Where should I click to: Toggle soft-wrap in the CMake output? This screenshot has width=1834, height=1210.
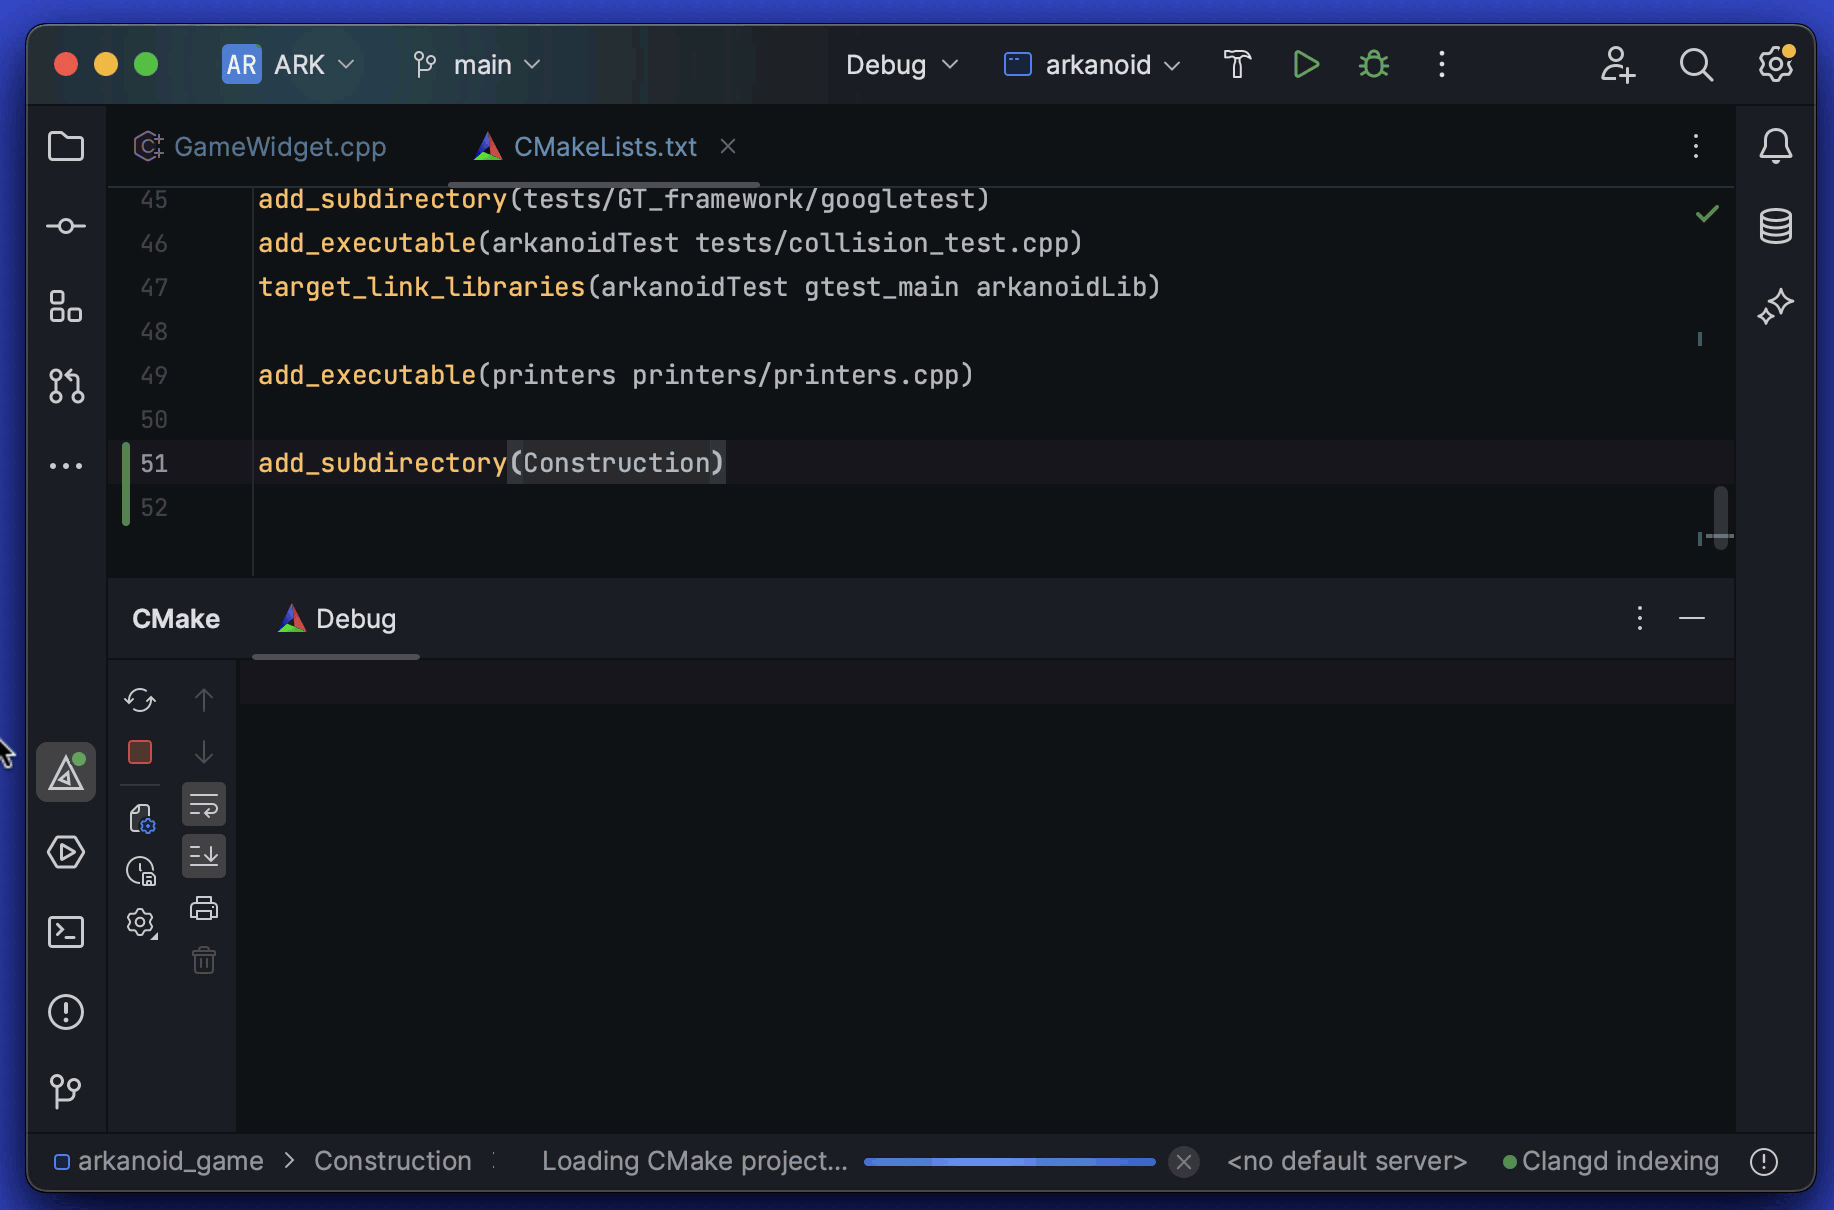(203, 804)
